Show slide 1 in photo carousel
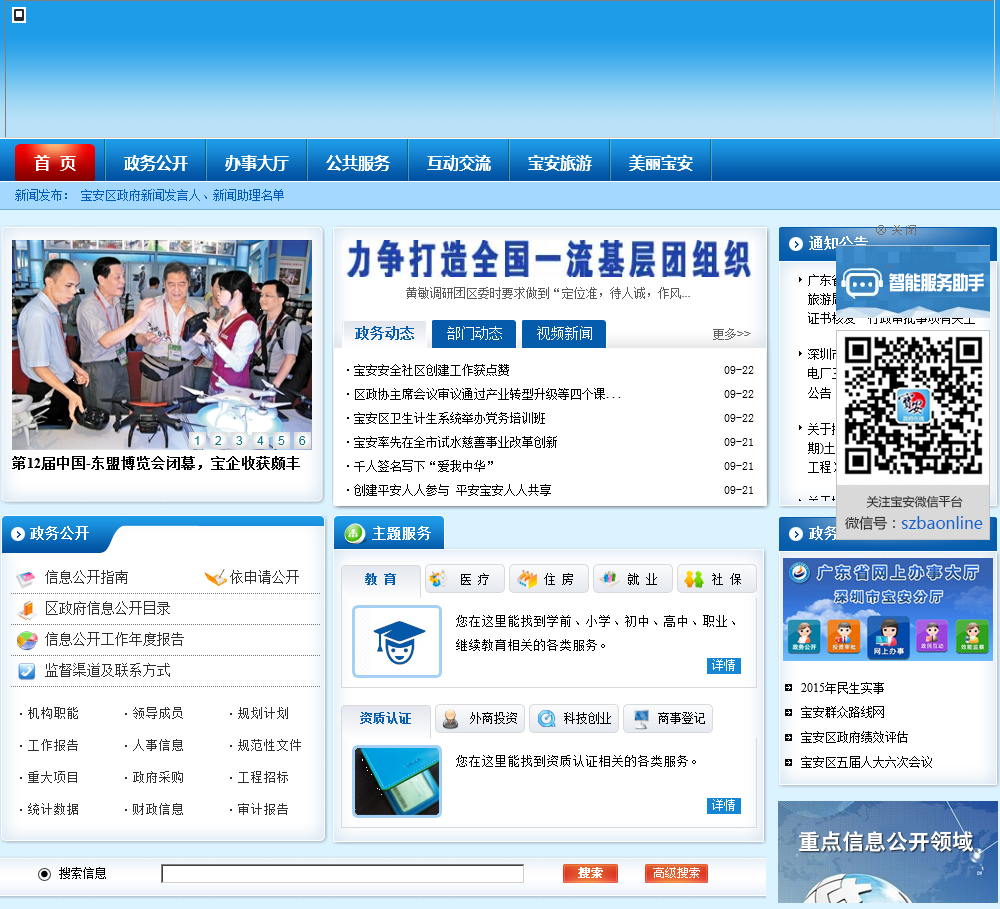1000x909 pixels. point(197,440)
